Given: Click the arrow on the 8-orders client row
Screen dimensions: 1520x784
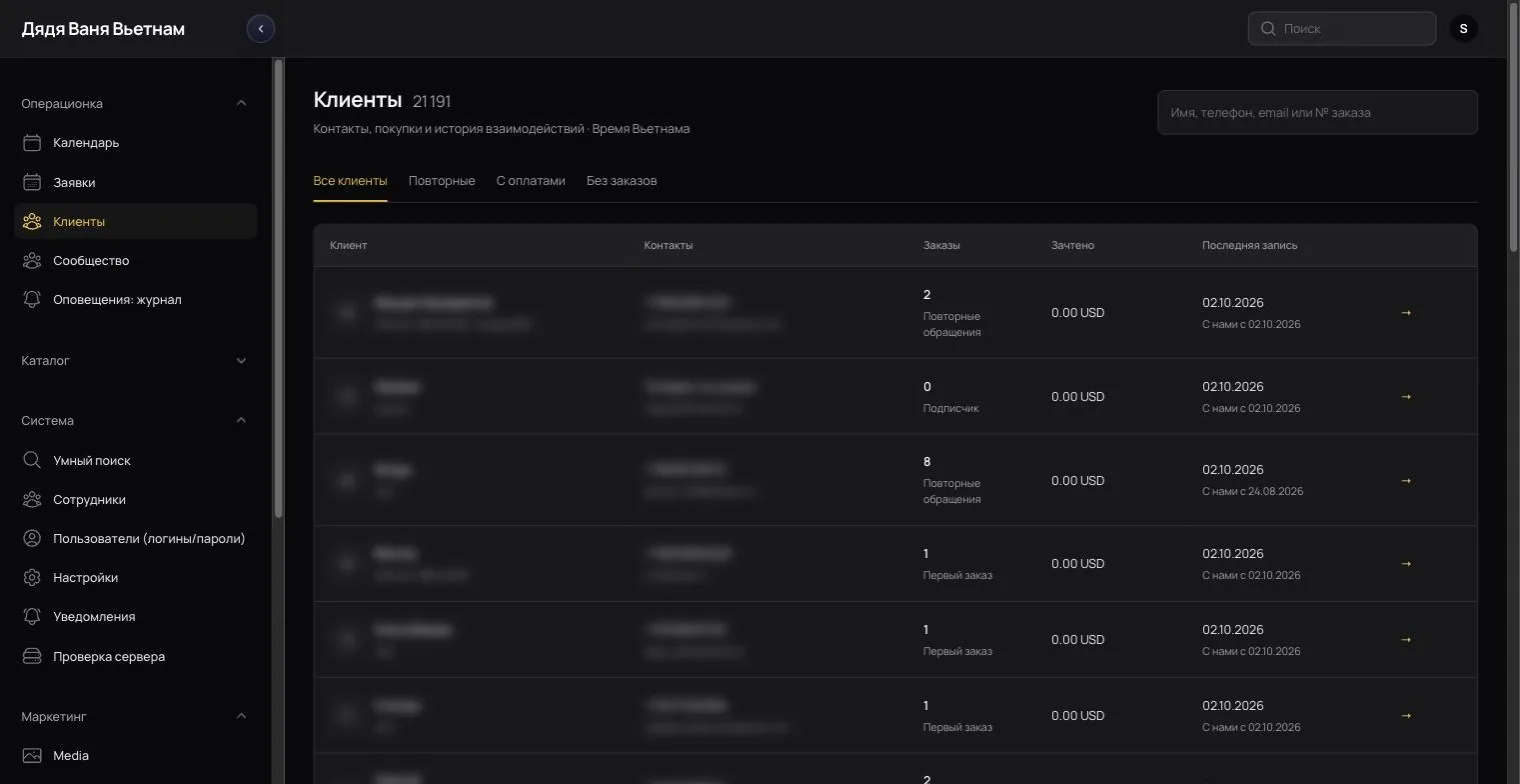Looking at the screenshot, I should tap(1406, 481).
